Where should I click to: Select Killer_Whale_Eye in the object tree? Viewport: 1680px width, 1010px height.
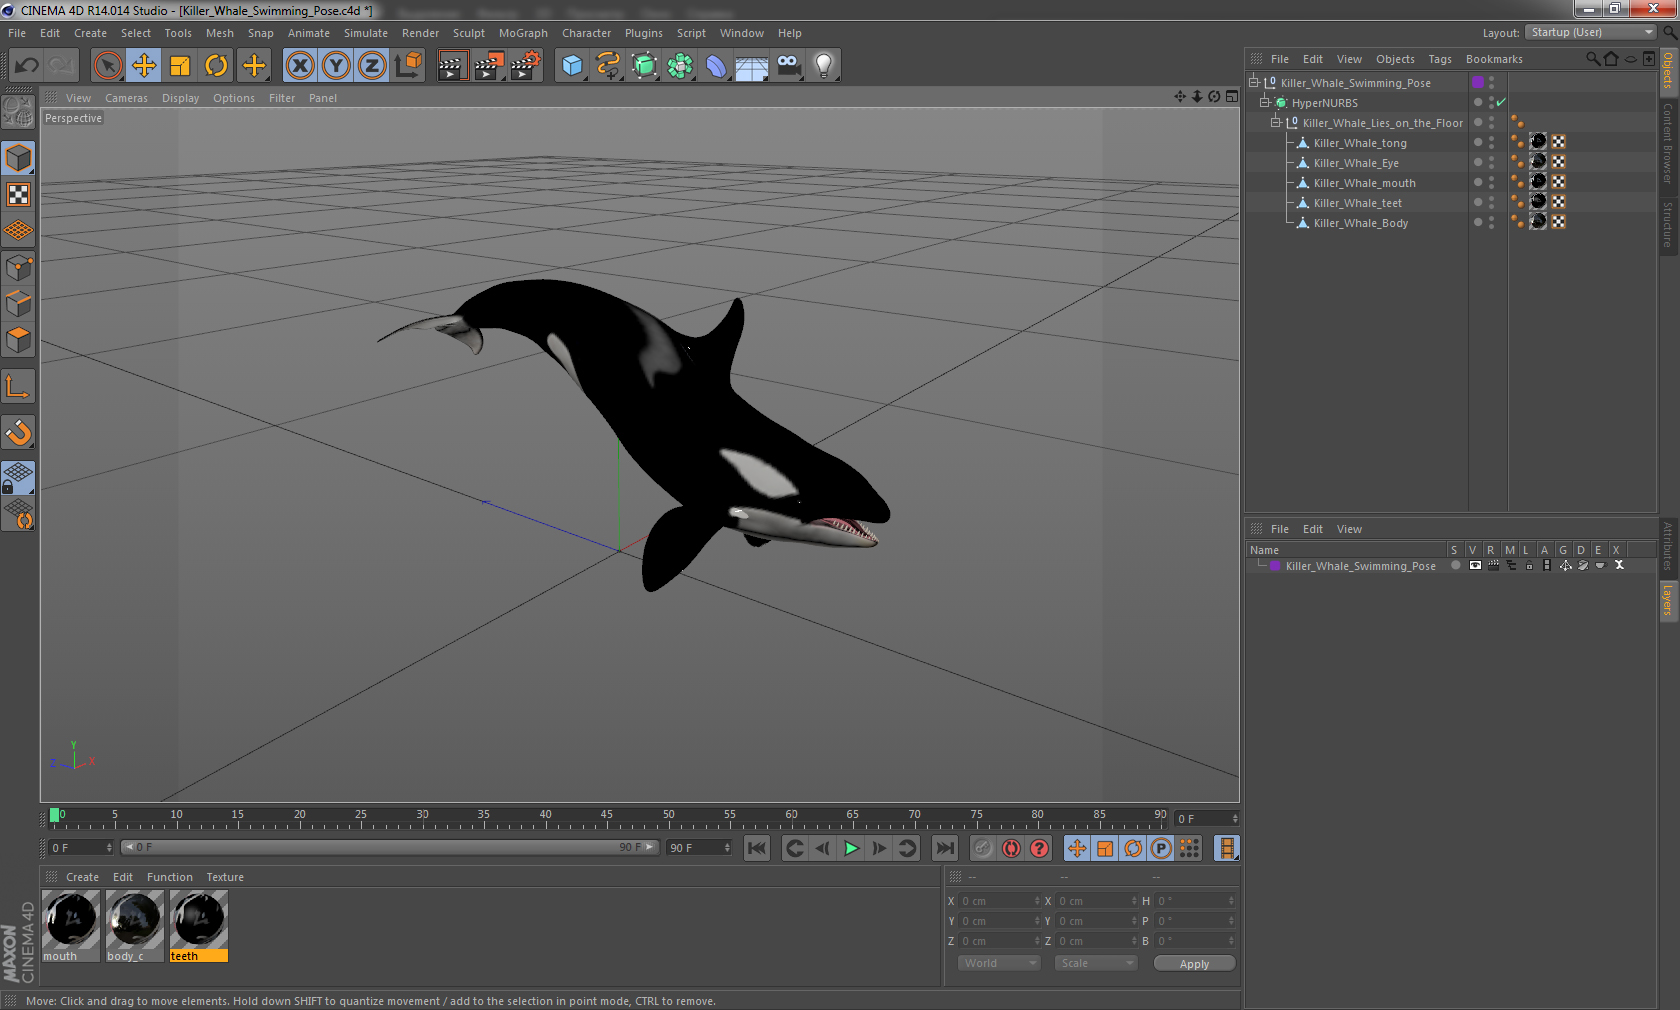pos(1356,163)
